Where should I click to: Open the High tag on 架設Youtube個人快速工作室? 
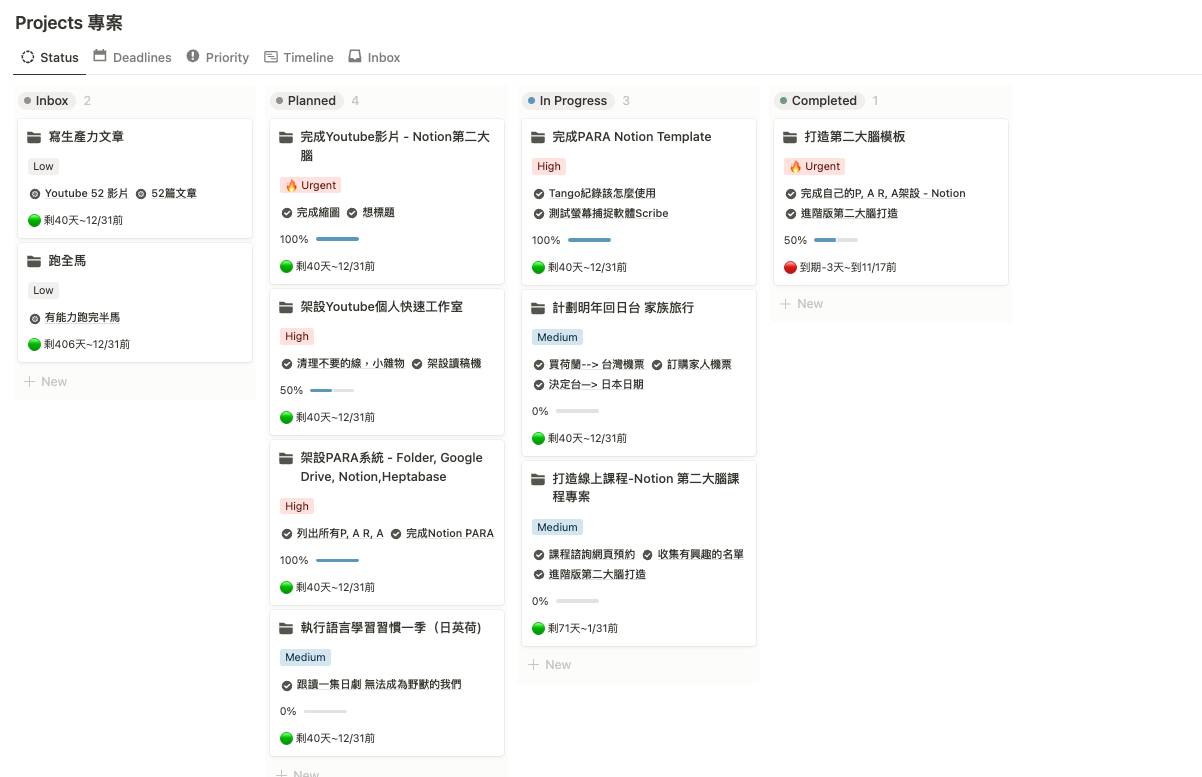click(x=297, y=336)
